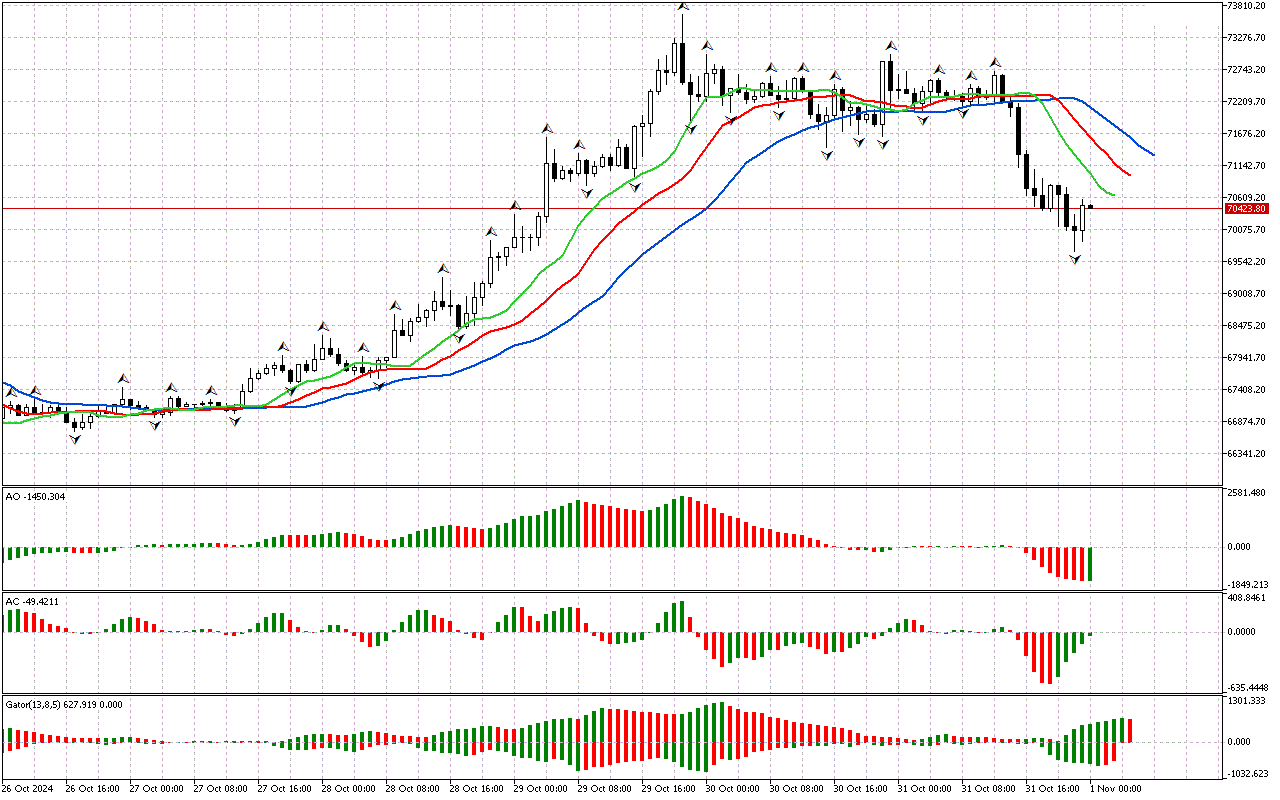The width and height of the screenshot is (1280, 800).
Task: Click the 26 Oct 16:00 time label
Action: (92, 788)
